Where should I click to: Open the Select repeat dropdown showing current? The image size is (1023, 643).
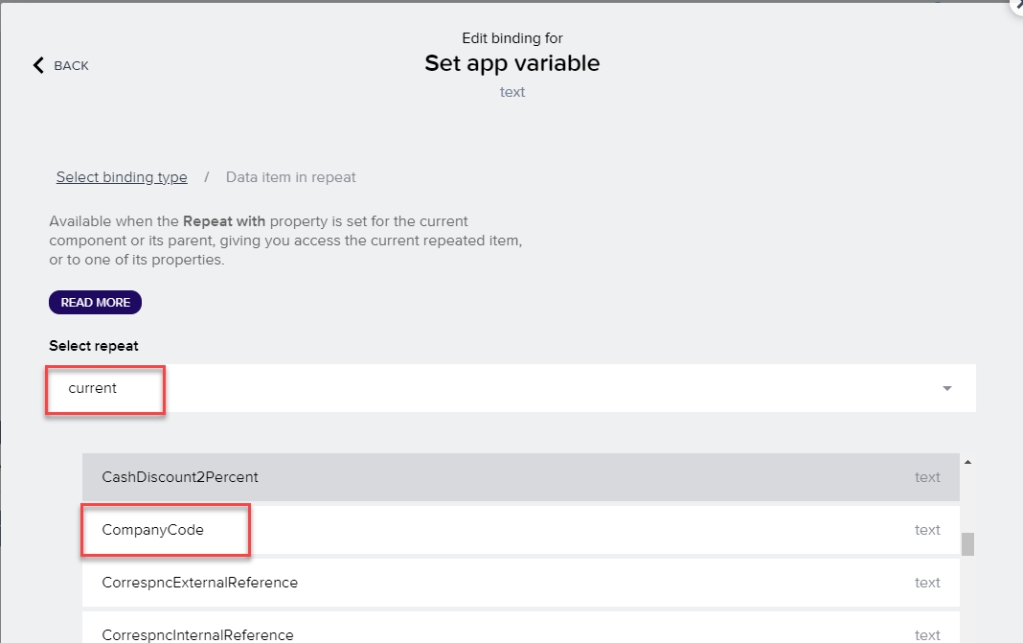click(x=500, y=388)
